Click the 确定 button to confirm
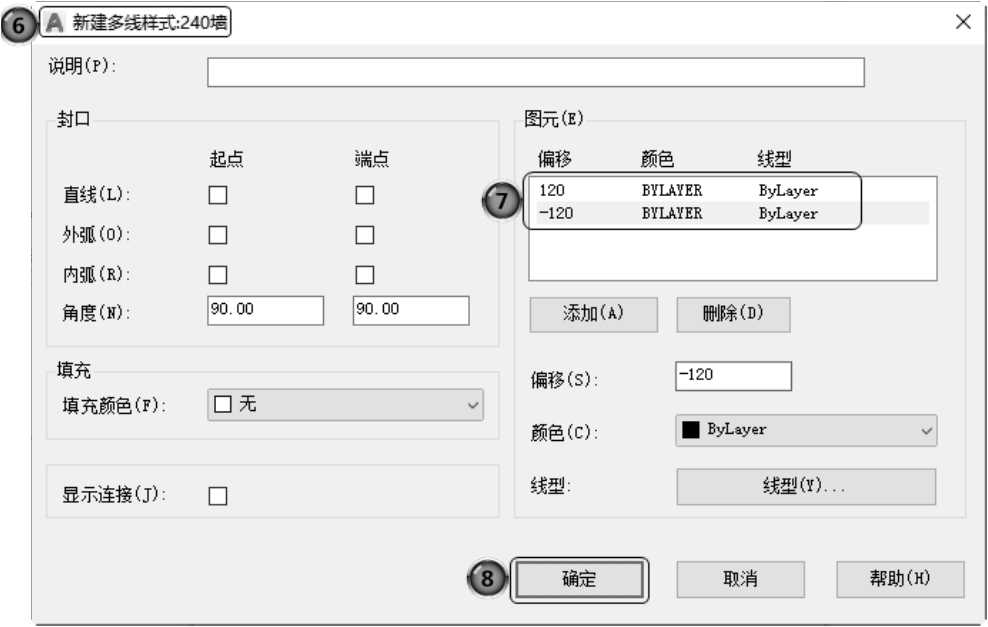 [579, 579]
